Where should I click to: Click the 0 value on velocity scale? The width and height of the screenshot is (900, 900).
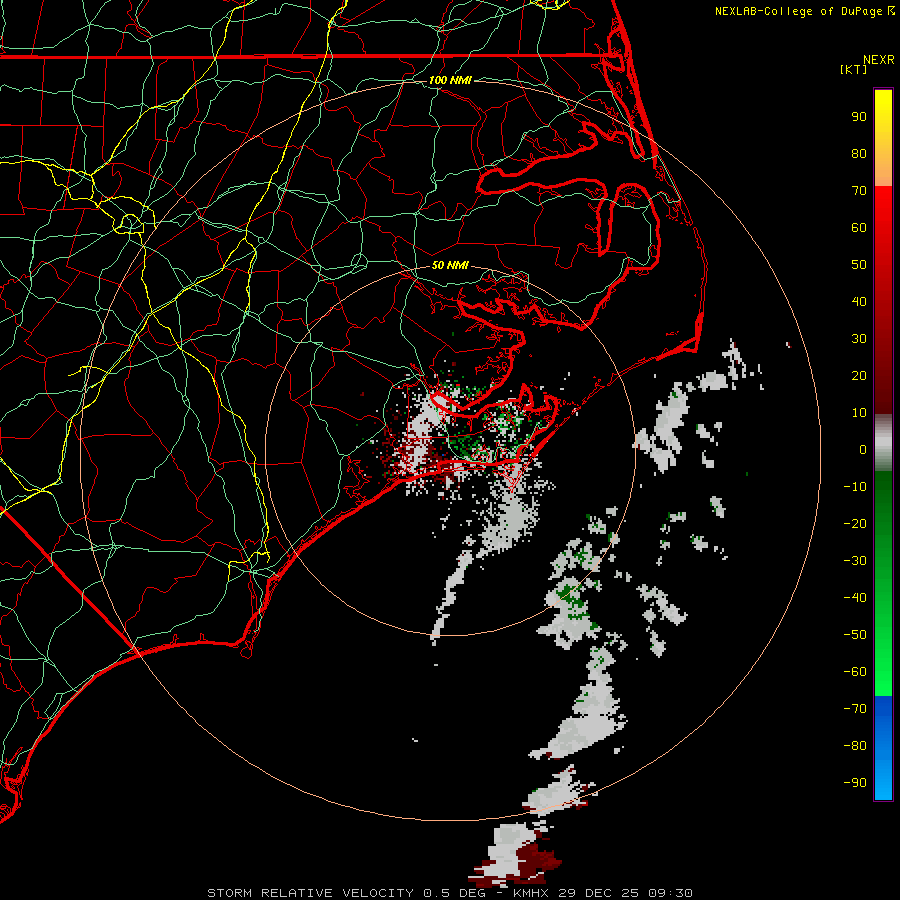point(863,450)
